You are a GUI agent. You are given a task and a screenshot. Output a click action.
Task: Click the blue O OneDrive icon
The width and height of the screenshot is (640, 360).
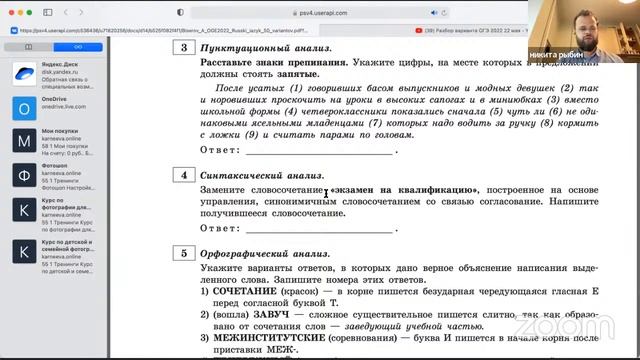(x=24, y=109)
